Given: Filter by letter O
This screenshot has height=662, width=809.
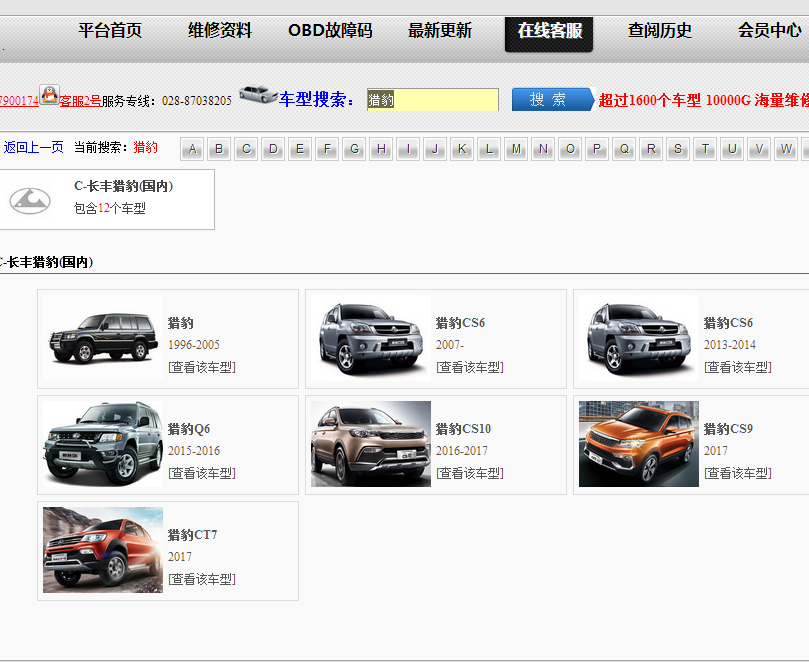Looking at the screenshot, I should pos(570,149).
